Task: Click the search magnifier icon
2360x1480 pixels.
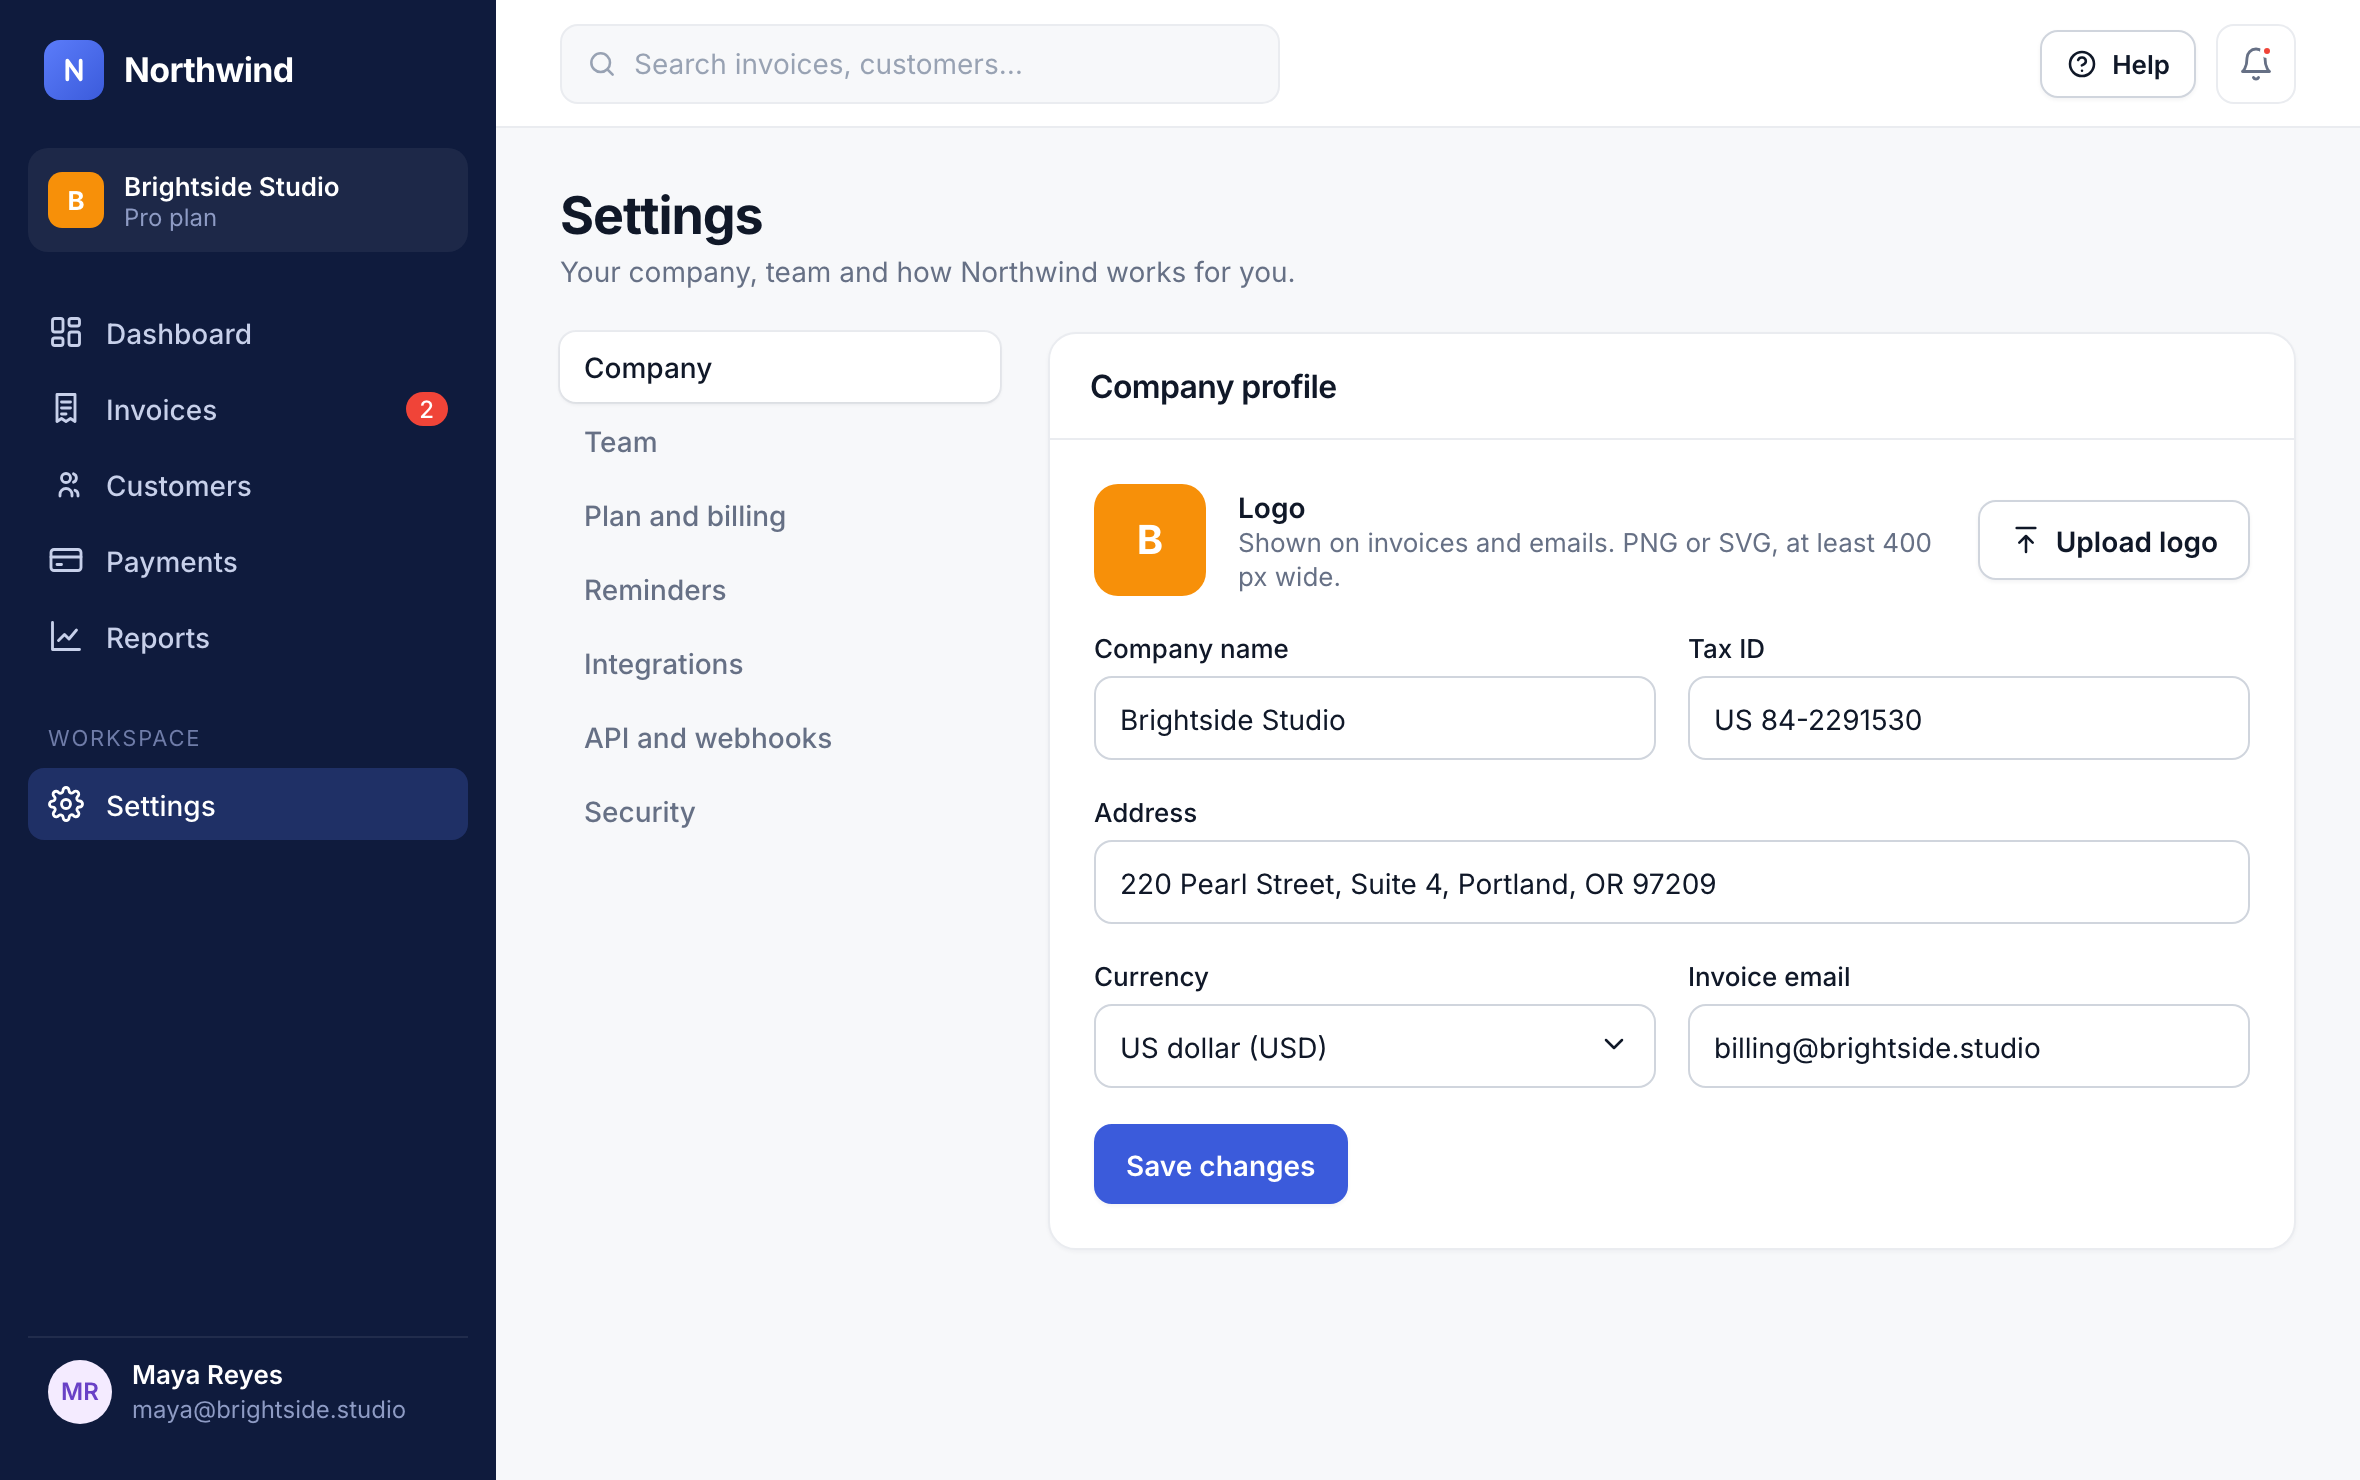Action: (602, 64)
